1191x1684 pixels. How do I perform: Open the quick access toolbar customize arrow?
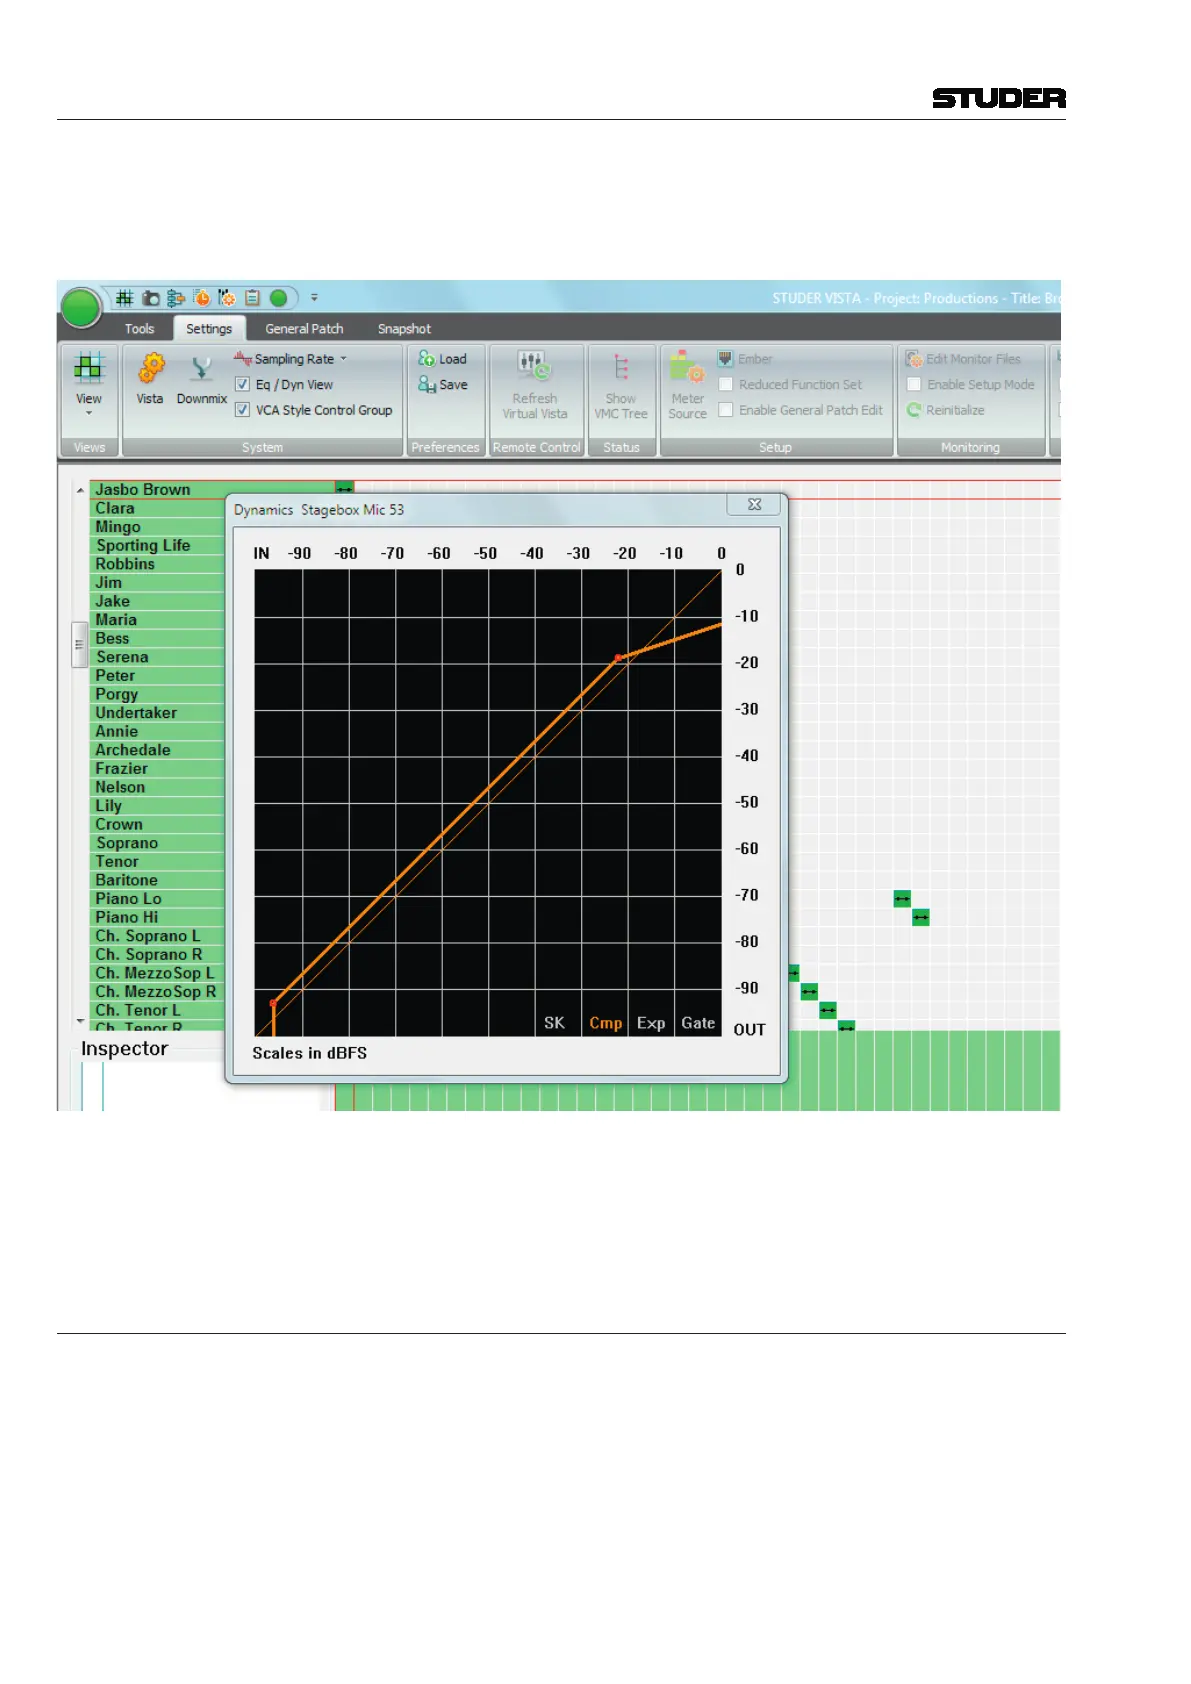(314, 298)
